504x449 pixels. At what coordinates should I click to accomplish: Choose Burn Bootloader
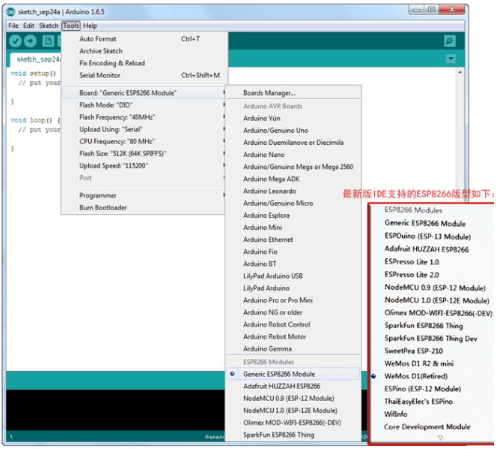click(x=145, y=208)
